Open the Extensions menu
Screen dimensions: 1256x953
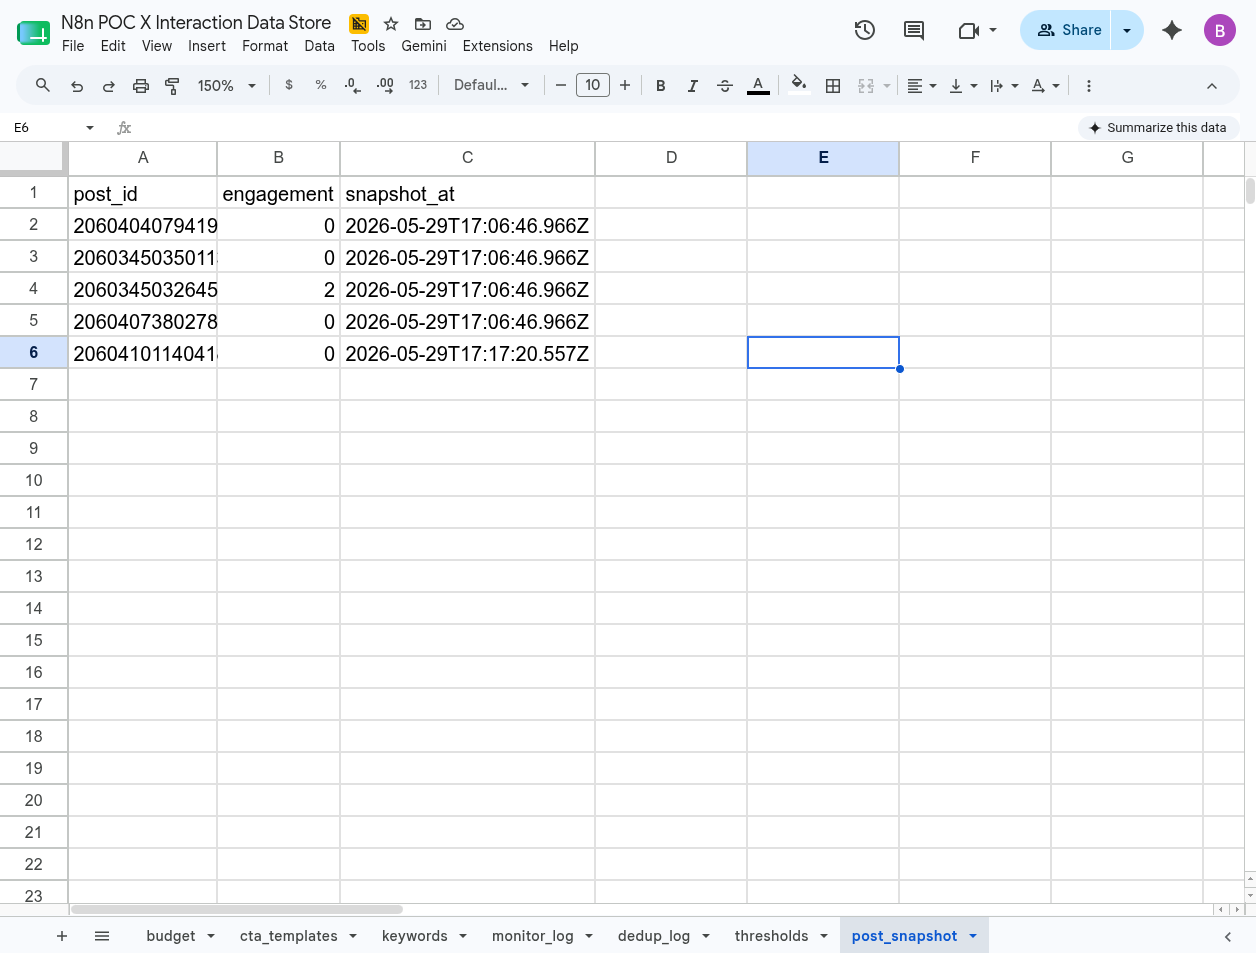[x=498, y=46]
